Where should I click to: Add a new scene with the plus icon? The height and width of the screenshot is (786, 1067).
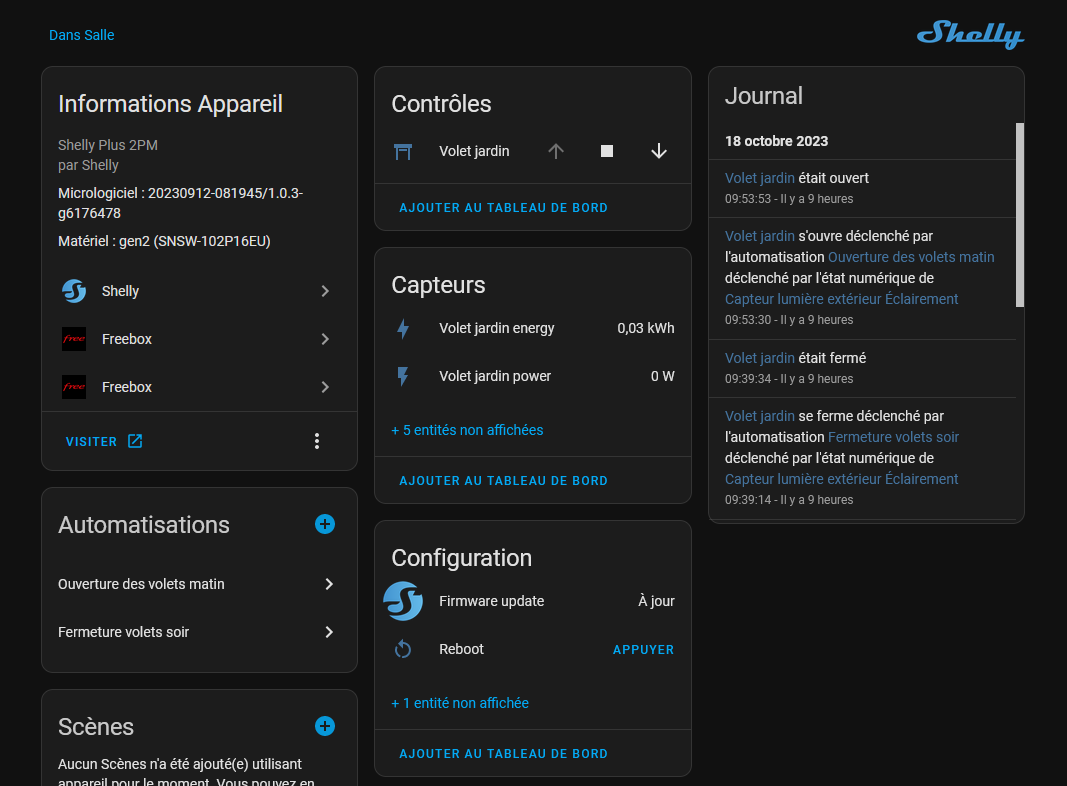click(x=325, y=726)
